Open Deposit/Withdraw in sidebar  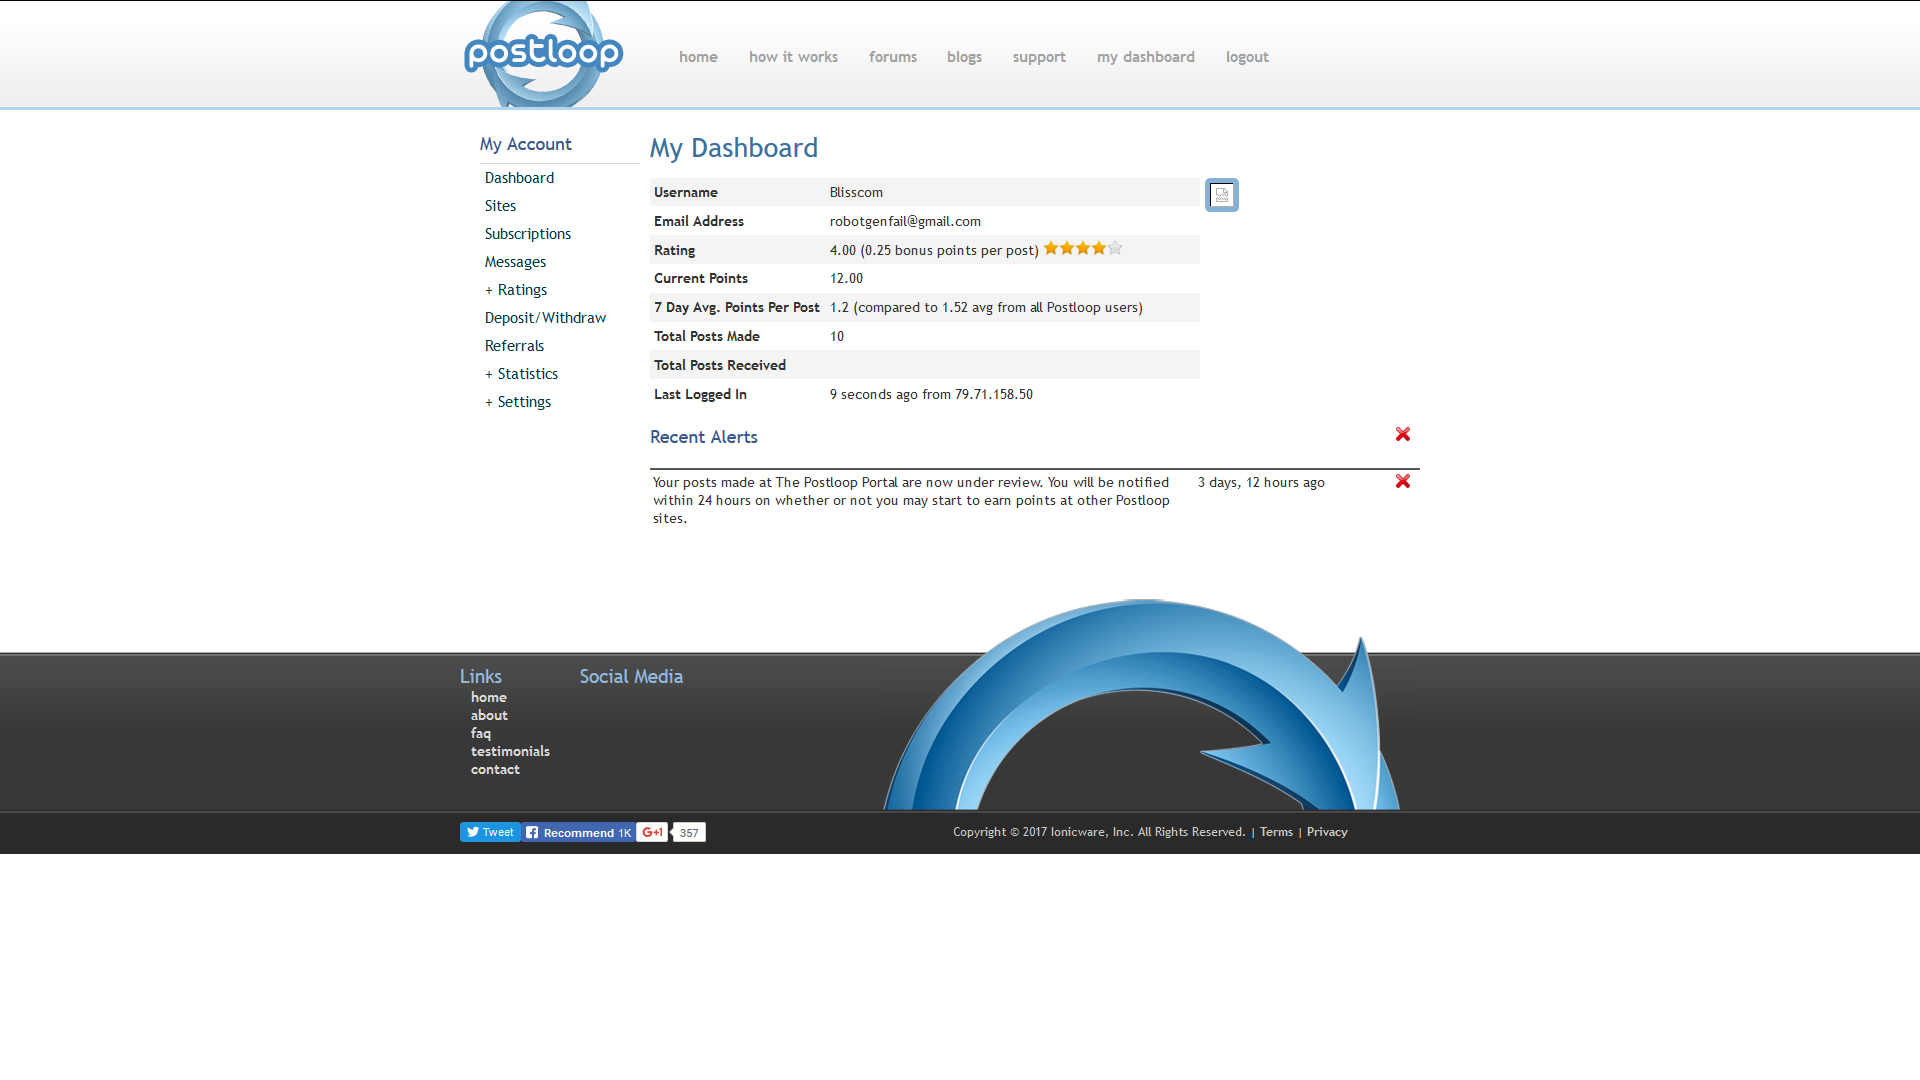click(x=545, y=318)
